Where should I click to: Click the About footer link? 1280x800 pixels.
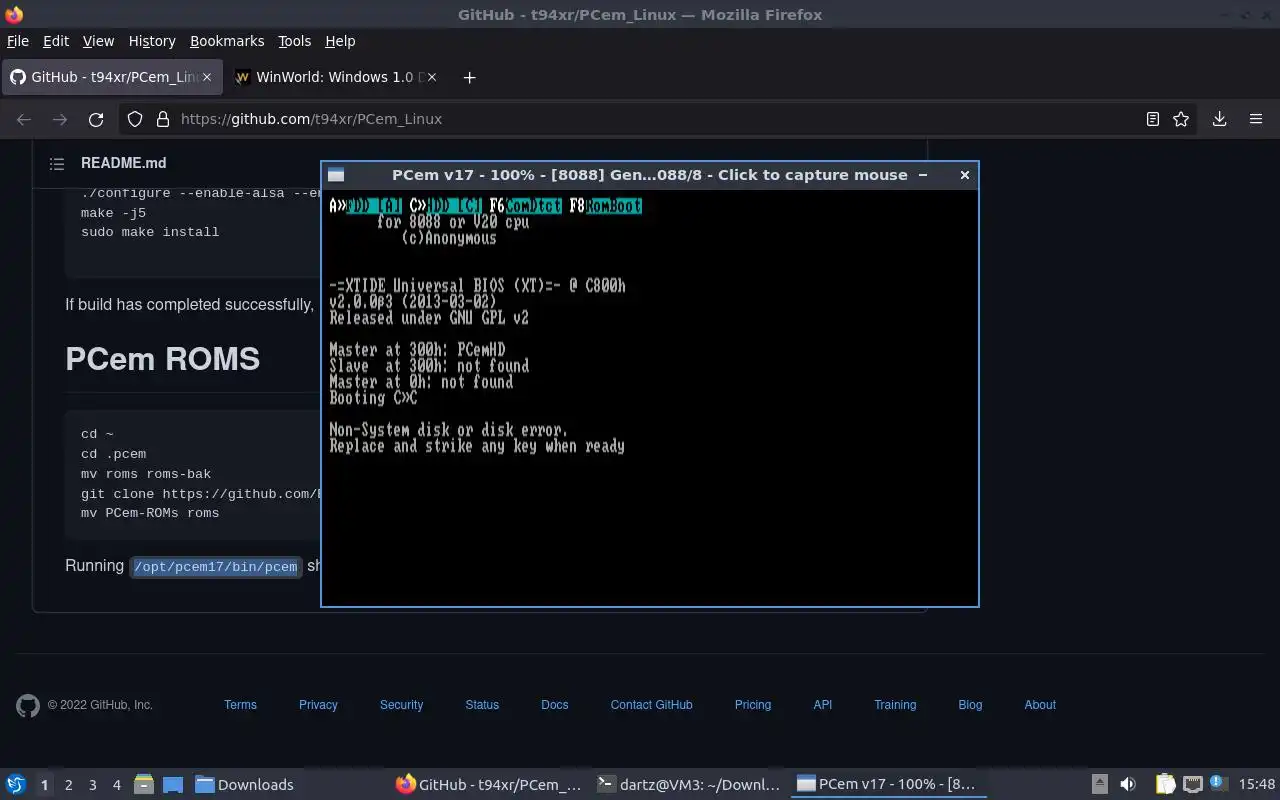(1040, 705)
